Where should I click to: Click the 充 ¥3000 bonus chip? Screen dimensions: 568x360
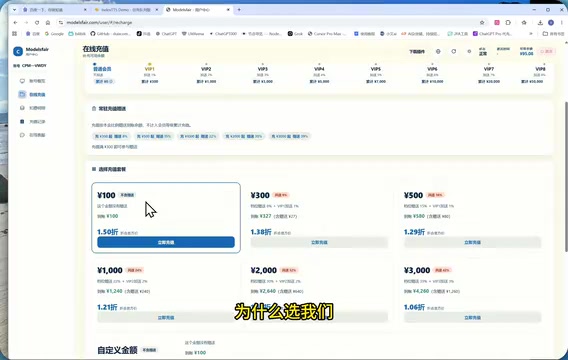[x=289, y=136]
